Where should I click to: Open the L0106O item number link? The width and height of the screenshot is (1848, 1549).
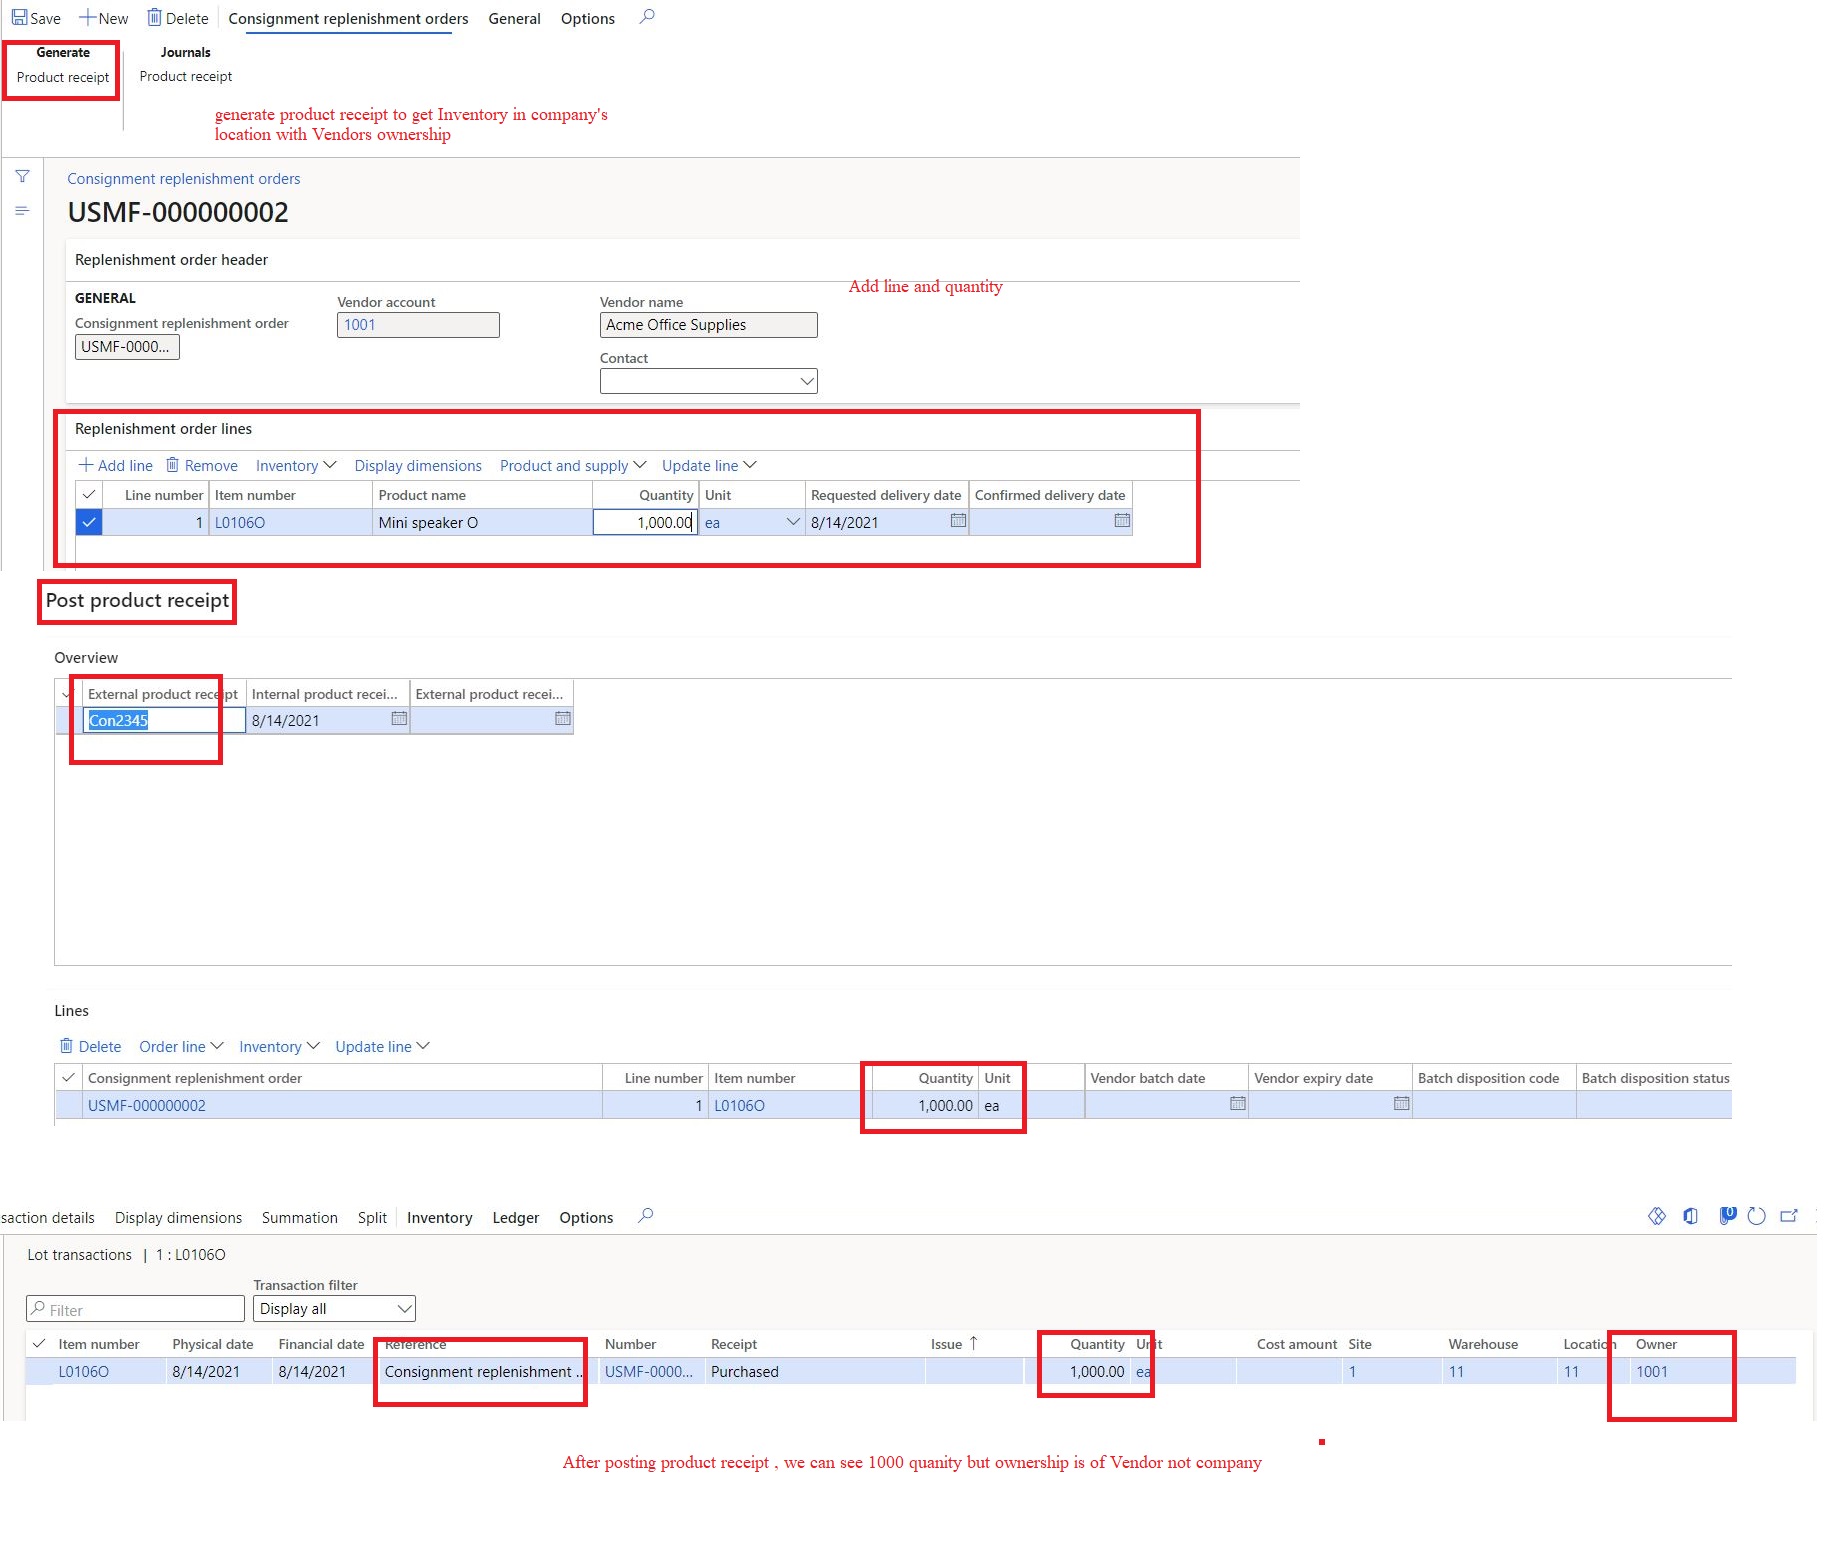[240, 521]
